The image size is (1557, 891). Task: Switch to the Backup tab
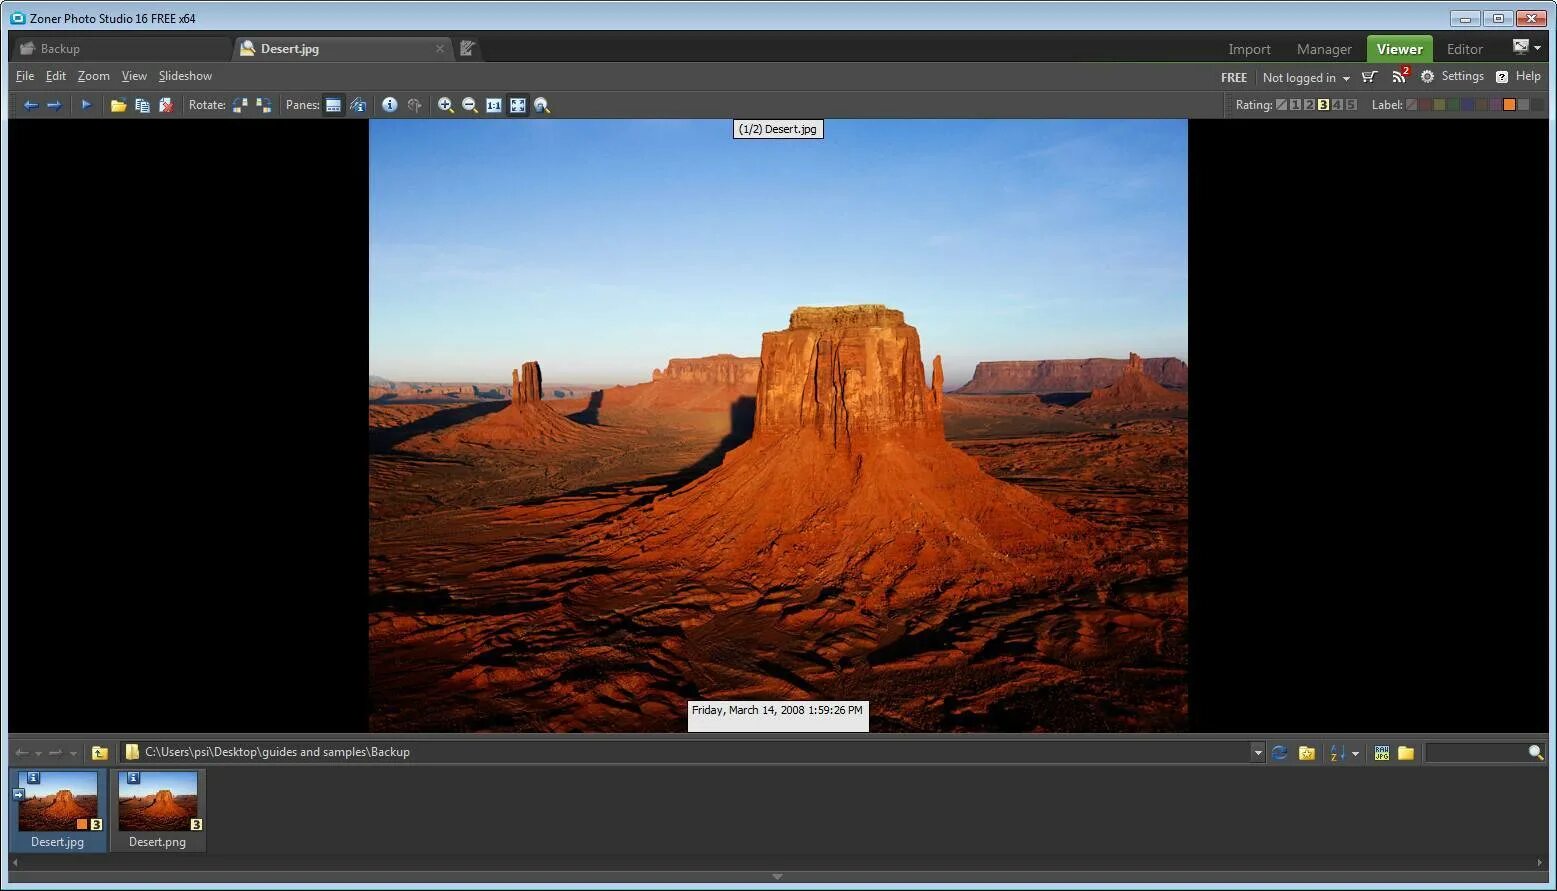(x=120, y=48)
